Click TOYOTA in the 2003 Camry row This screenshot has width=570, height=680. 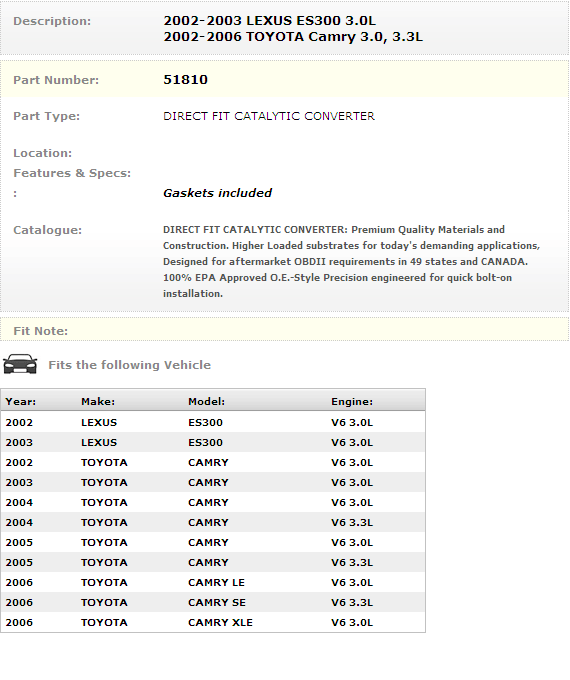tap(104, 482)
